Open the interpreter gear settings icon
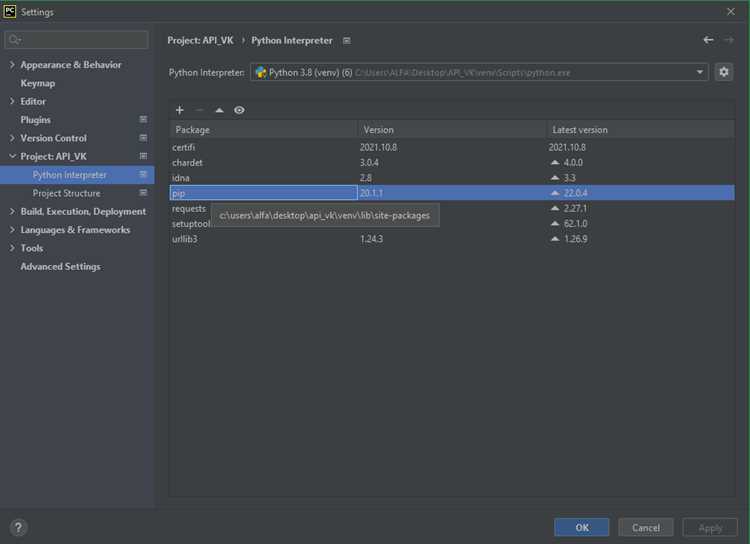750x544 pixels. pos(724,72)
